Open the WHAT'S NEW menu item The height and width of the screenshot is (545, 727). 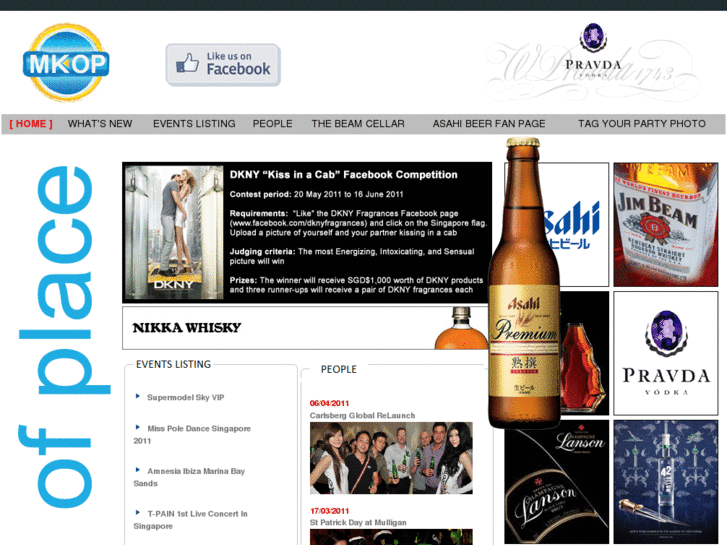pos(100,124)
